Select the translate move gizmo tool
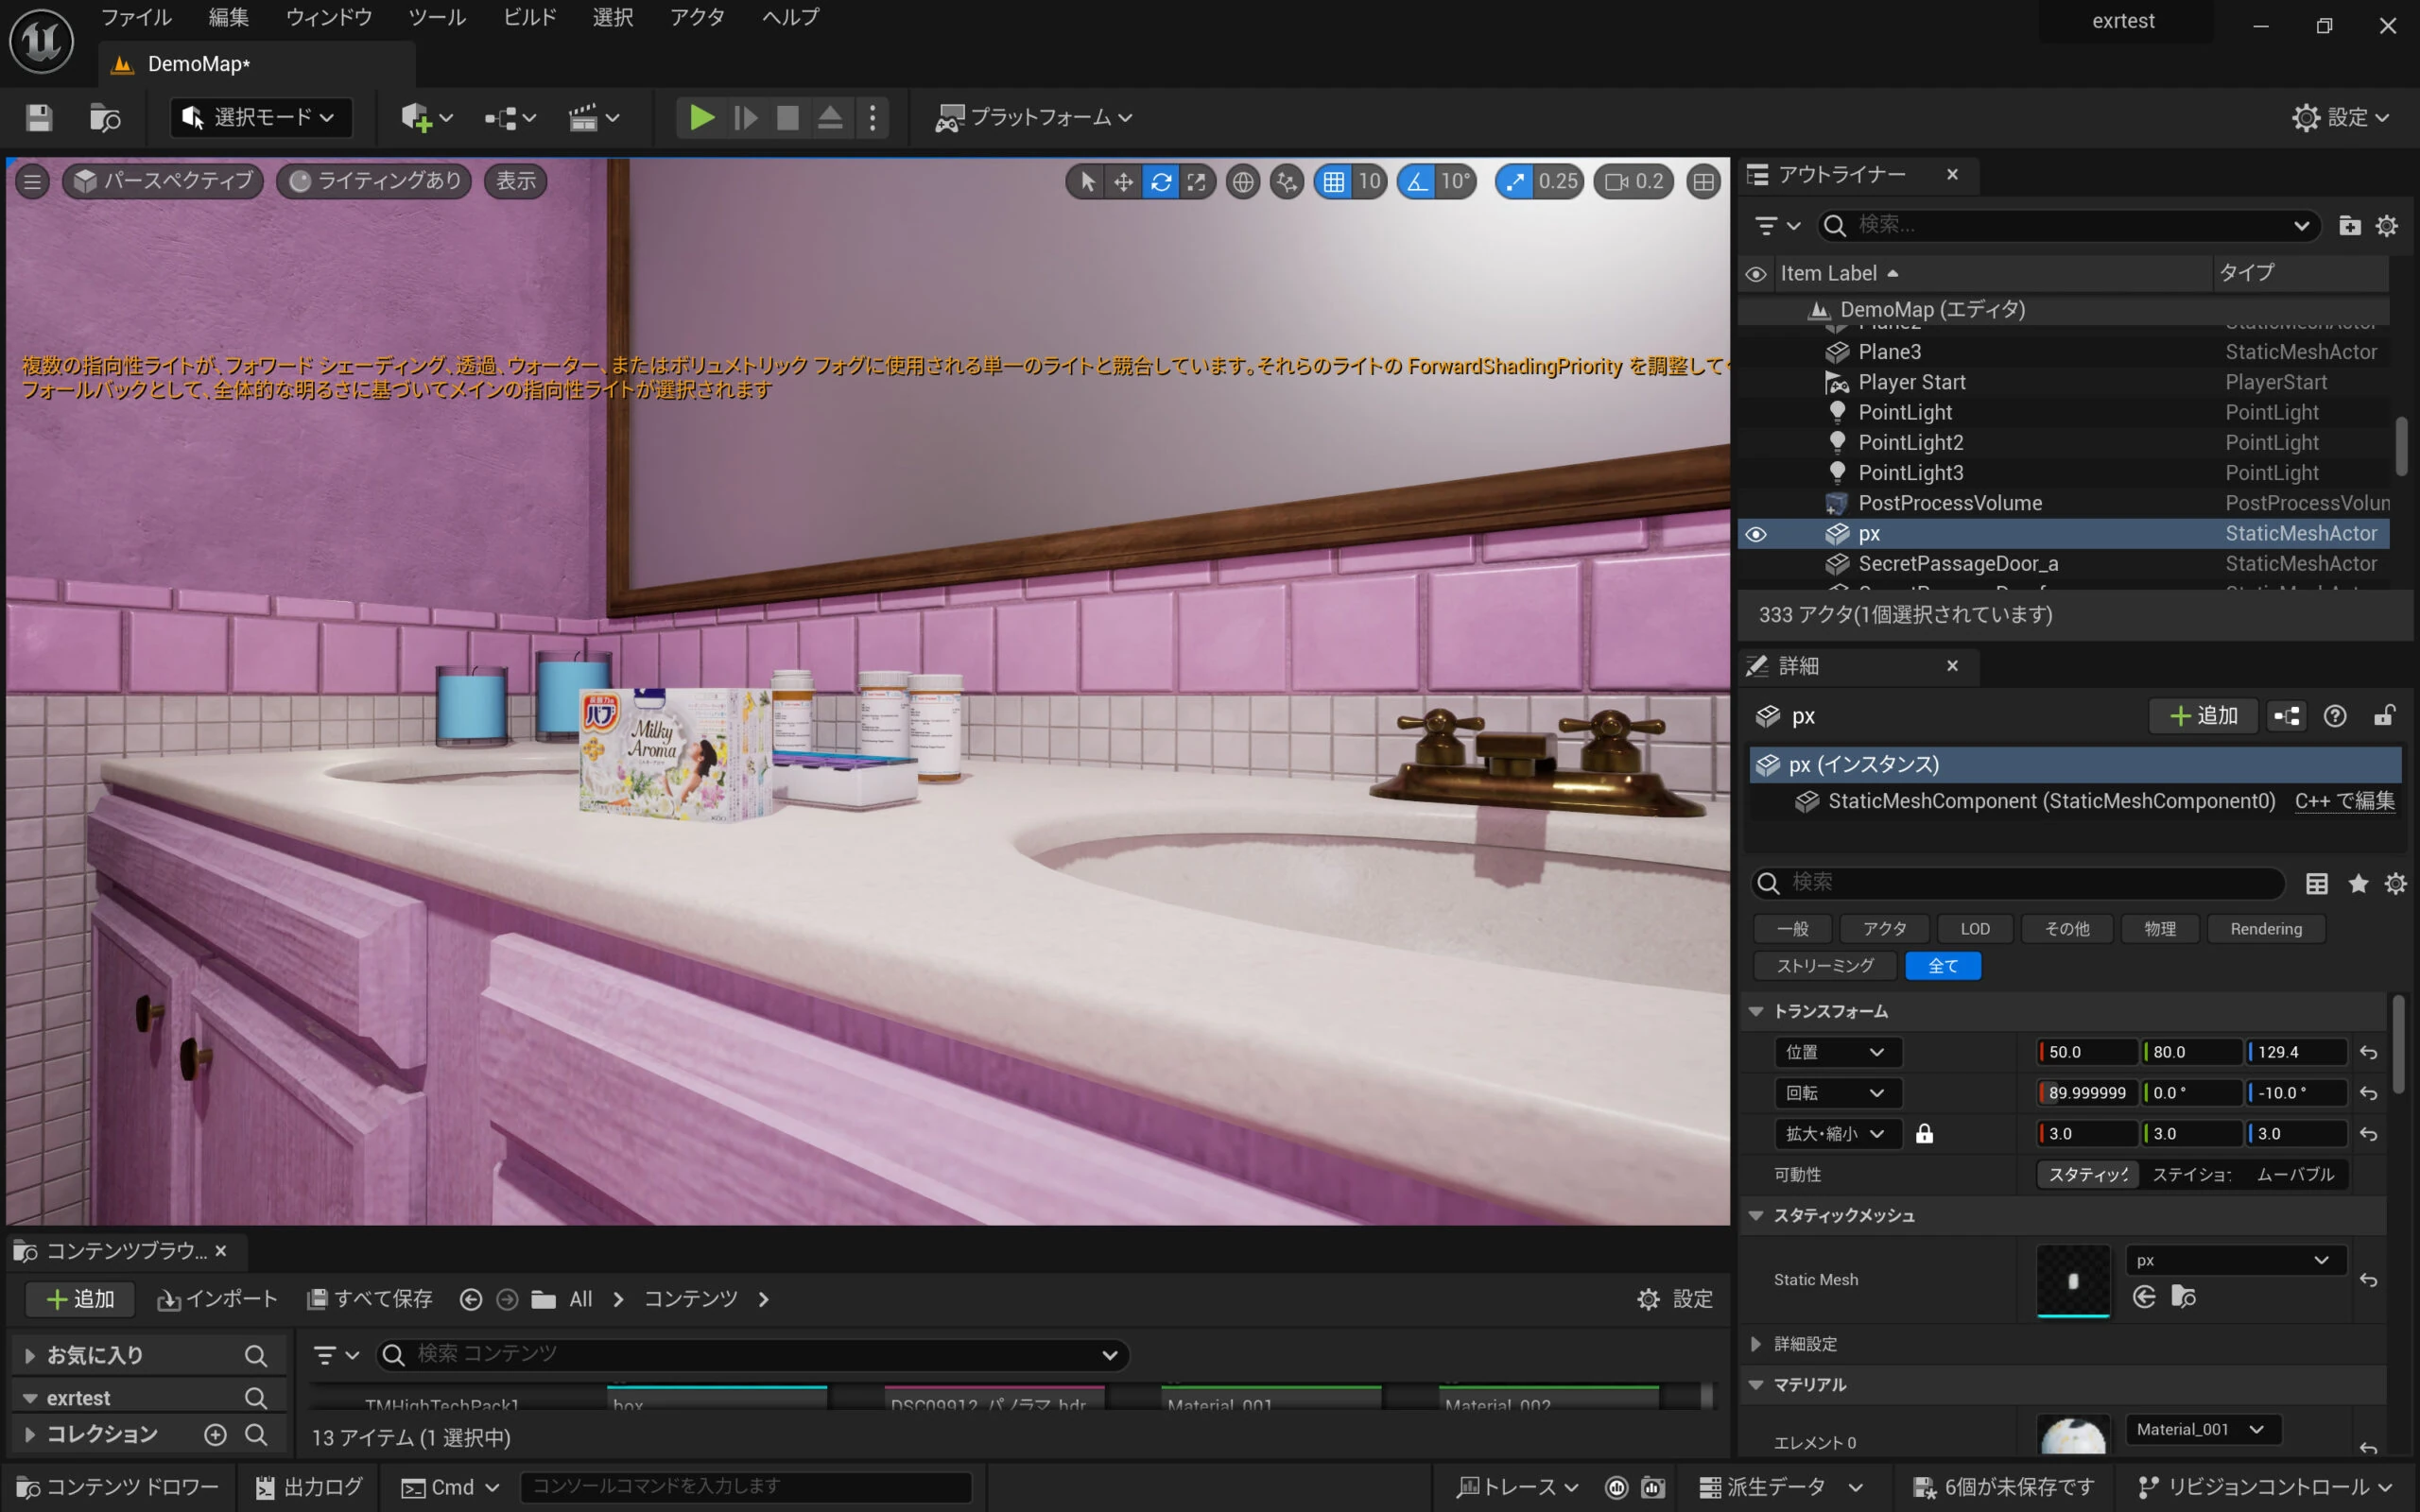This screenshot has width=2420, height=1512. (1123, 181)
